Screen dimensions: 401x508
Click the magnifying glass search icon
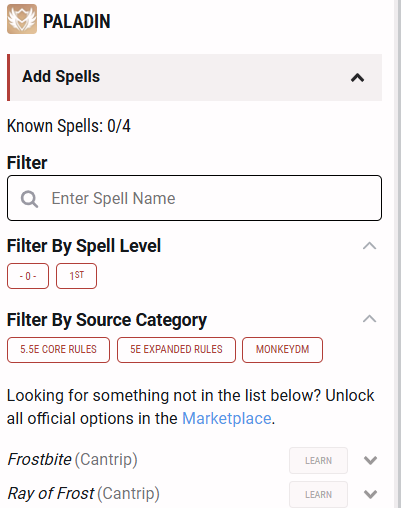pyautogui.click(x=29, y=199)
